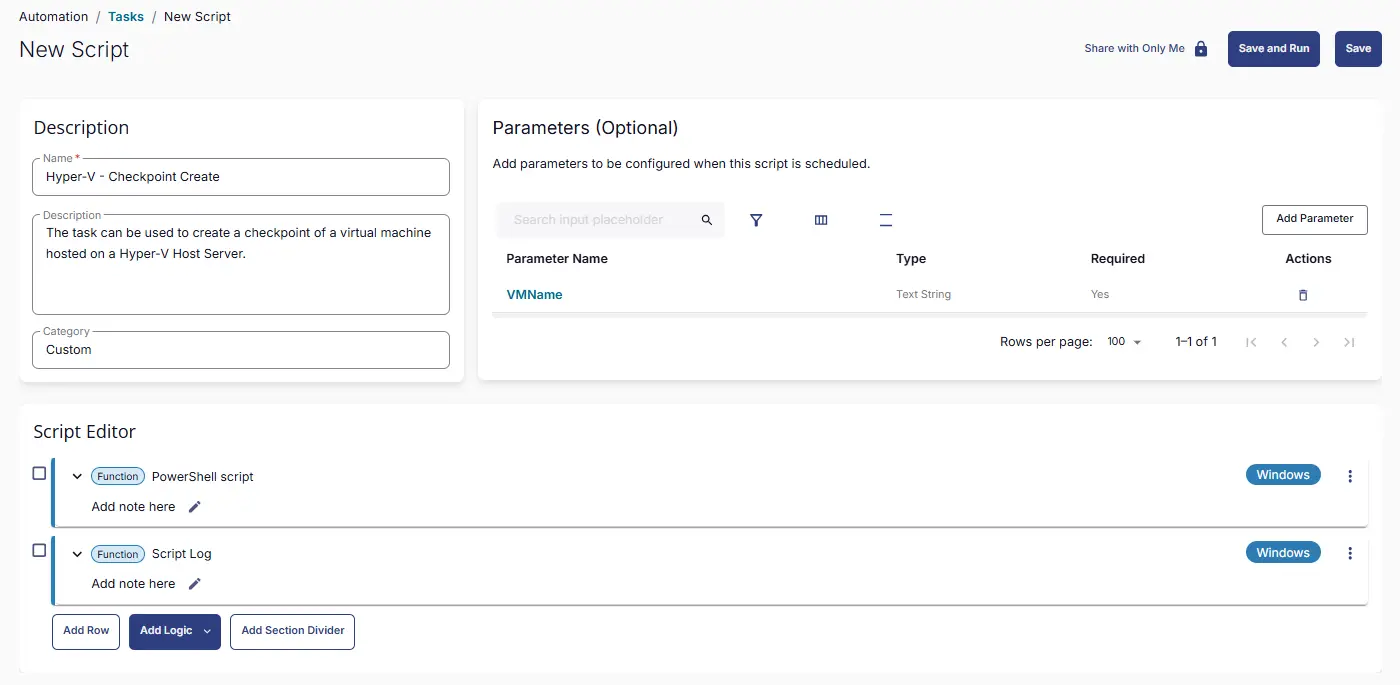
Task: Open PowerShell script row three-dot menu
Action: pyautogui.click(x=1350, y=476)
